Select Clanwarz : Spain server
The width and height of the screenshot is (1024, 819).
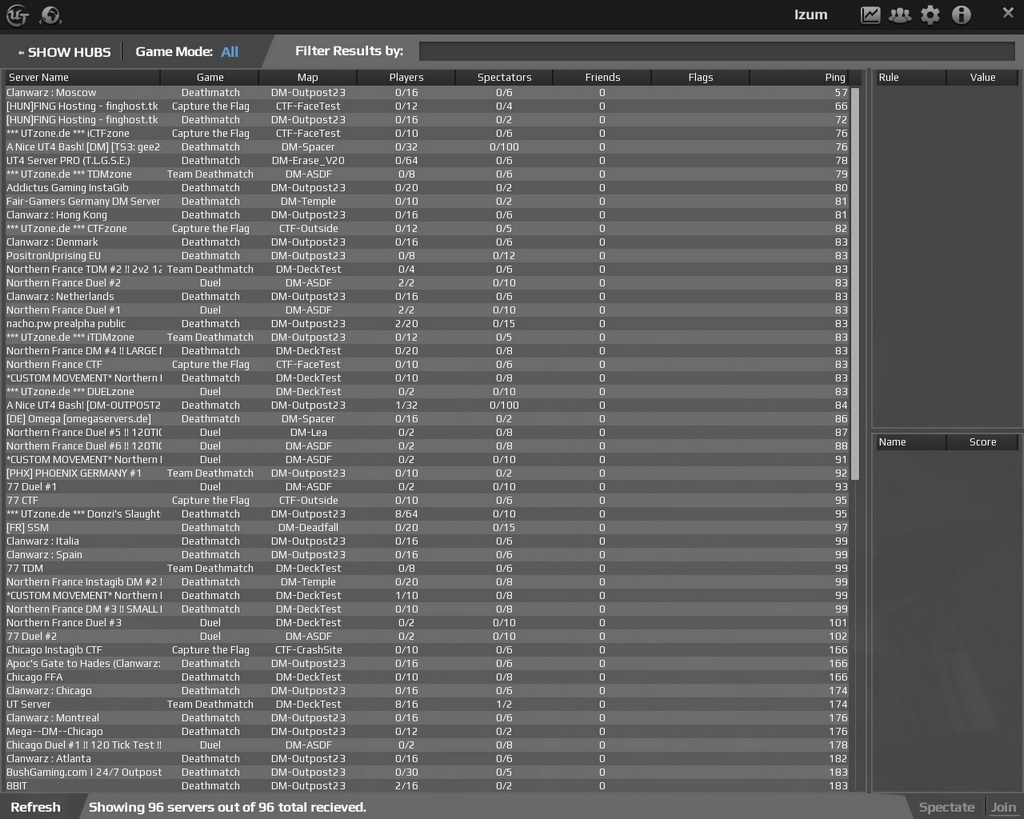click(x=427, y=555)
